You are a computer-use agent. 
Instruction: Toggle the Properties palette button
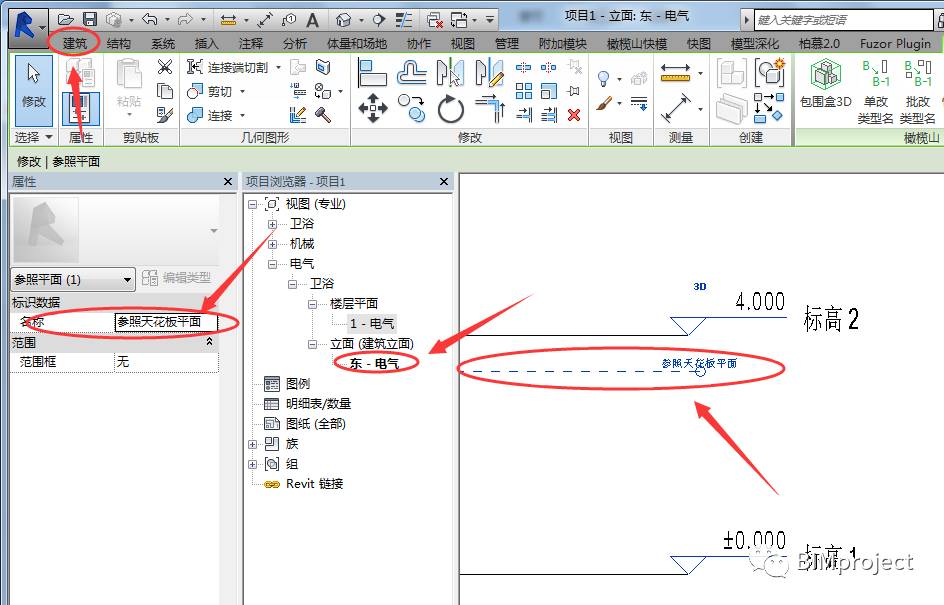[80, 108]
